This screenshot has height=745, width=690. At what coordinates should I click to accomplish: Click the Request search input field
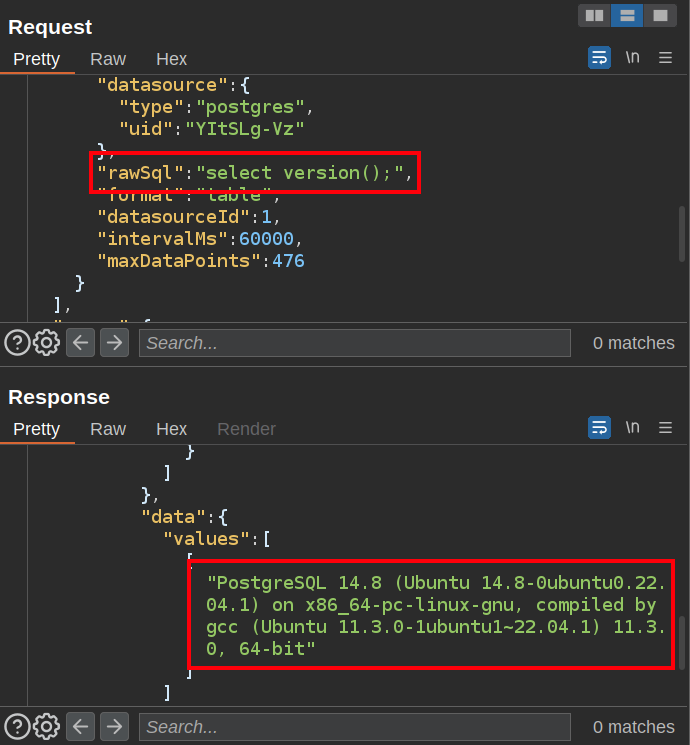[354, 343]
